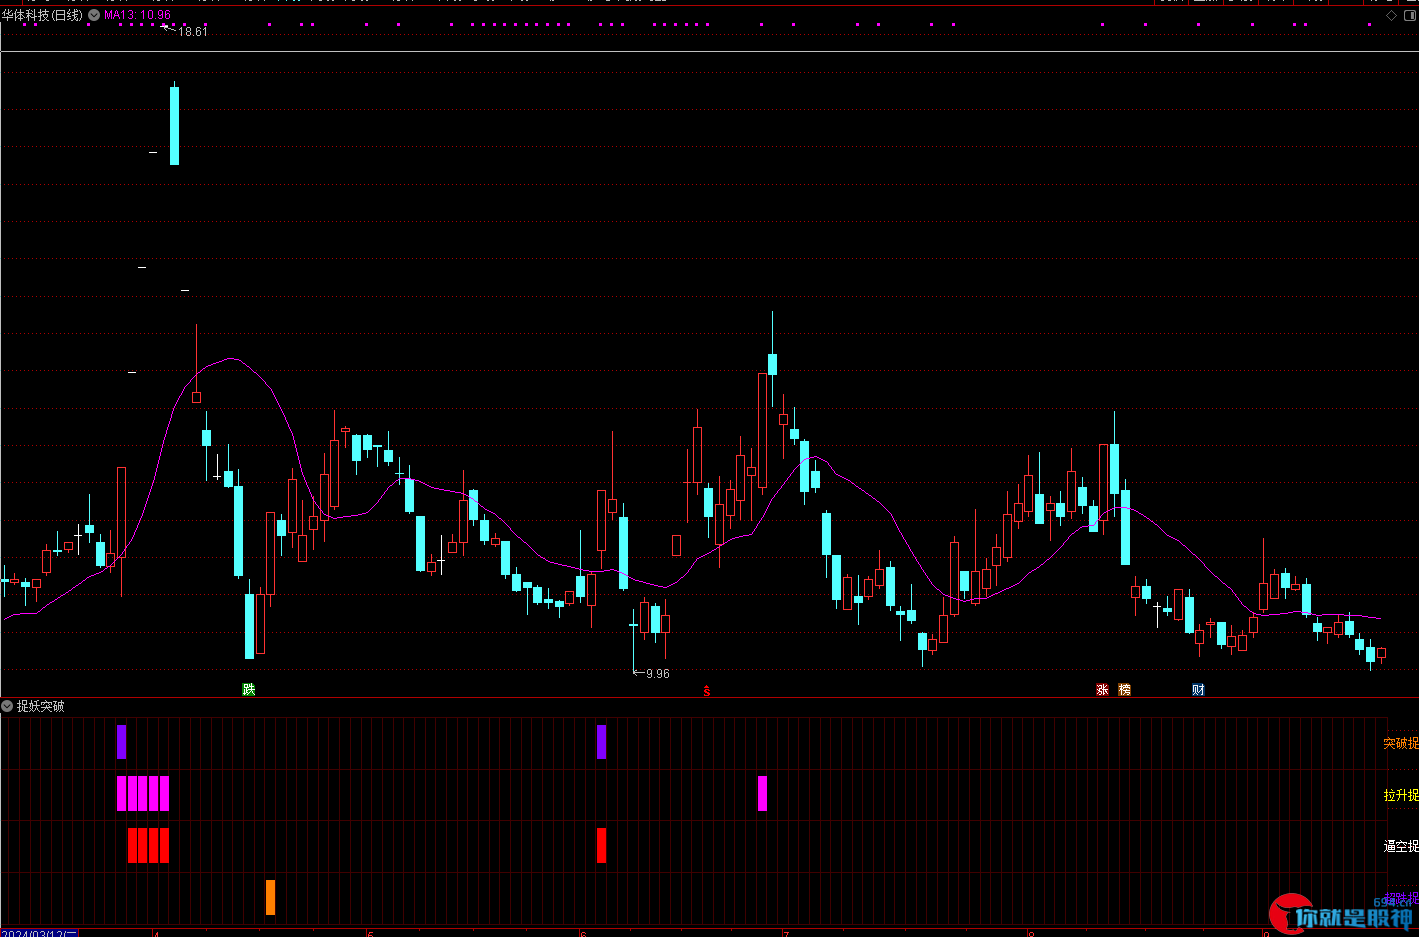Click the red 涨 marker icon
1419x937 pixels.
(x=1103, y=690)
